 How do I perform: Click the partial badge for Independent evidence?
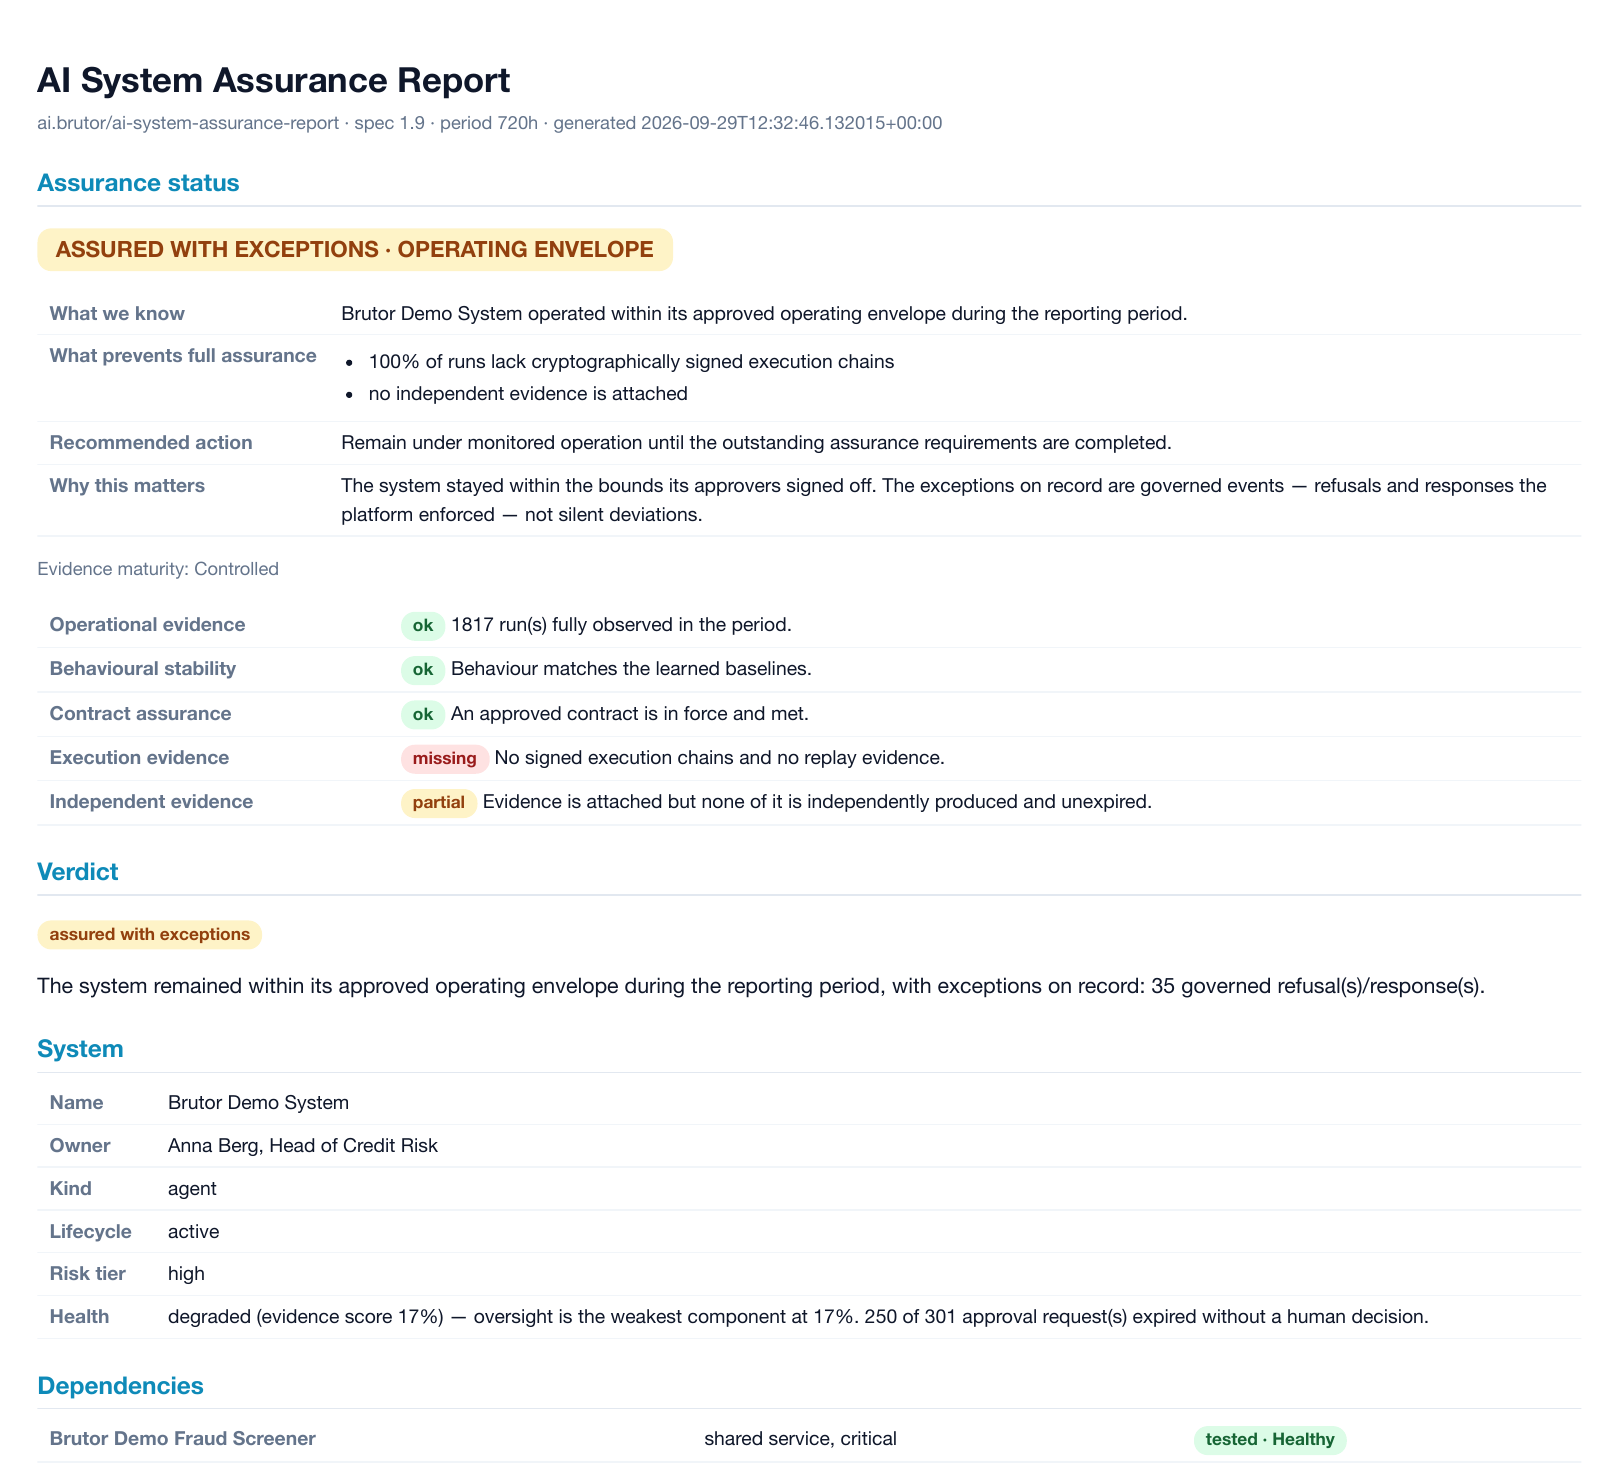tap(439, 802)
